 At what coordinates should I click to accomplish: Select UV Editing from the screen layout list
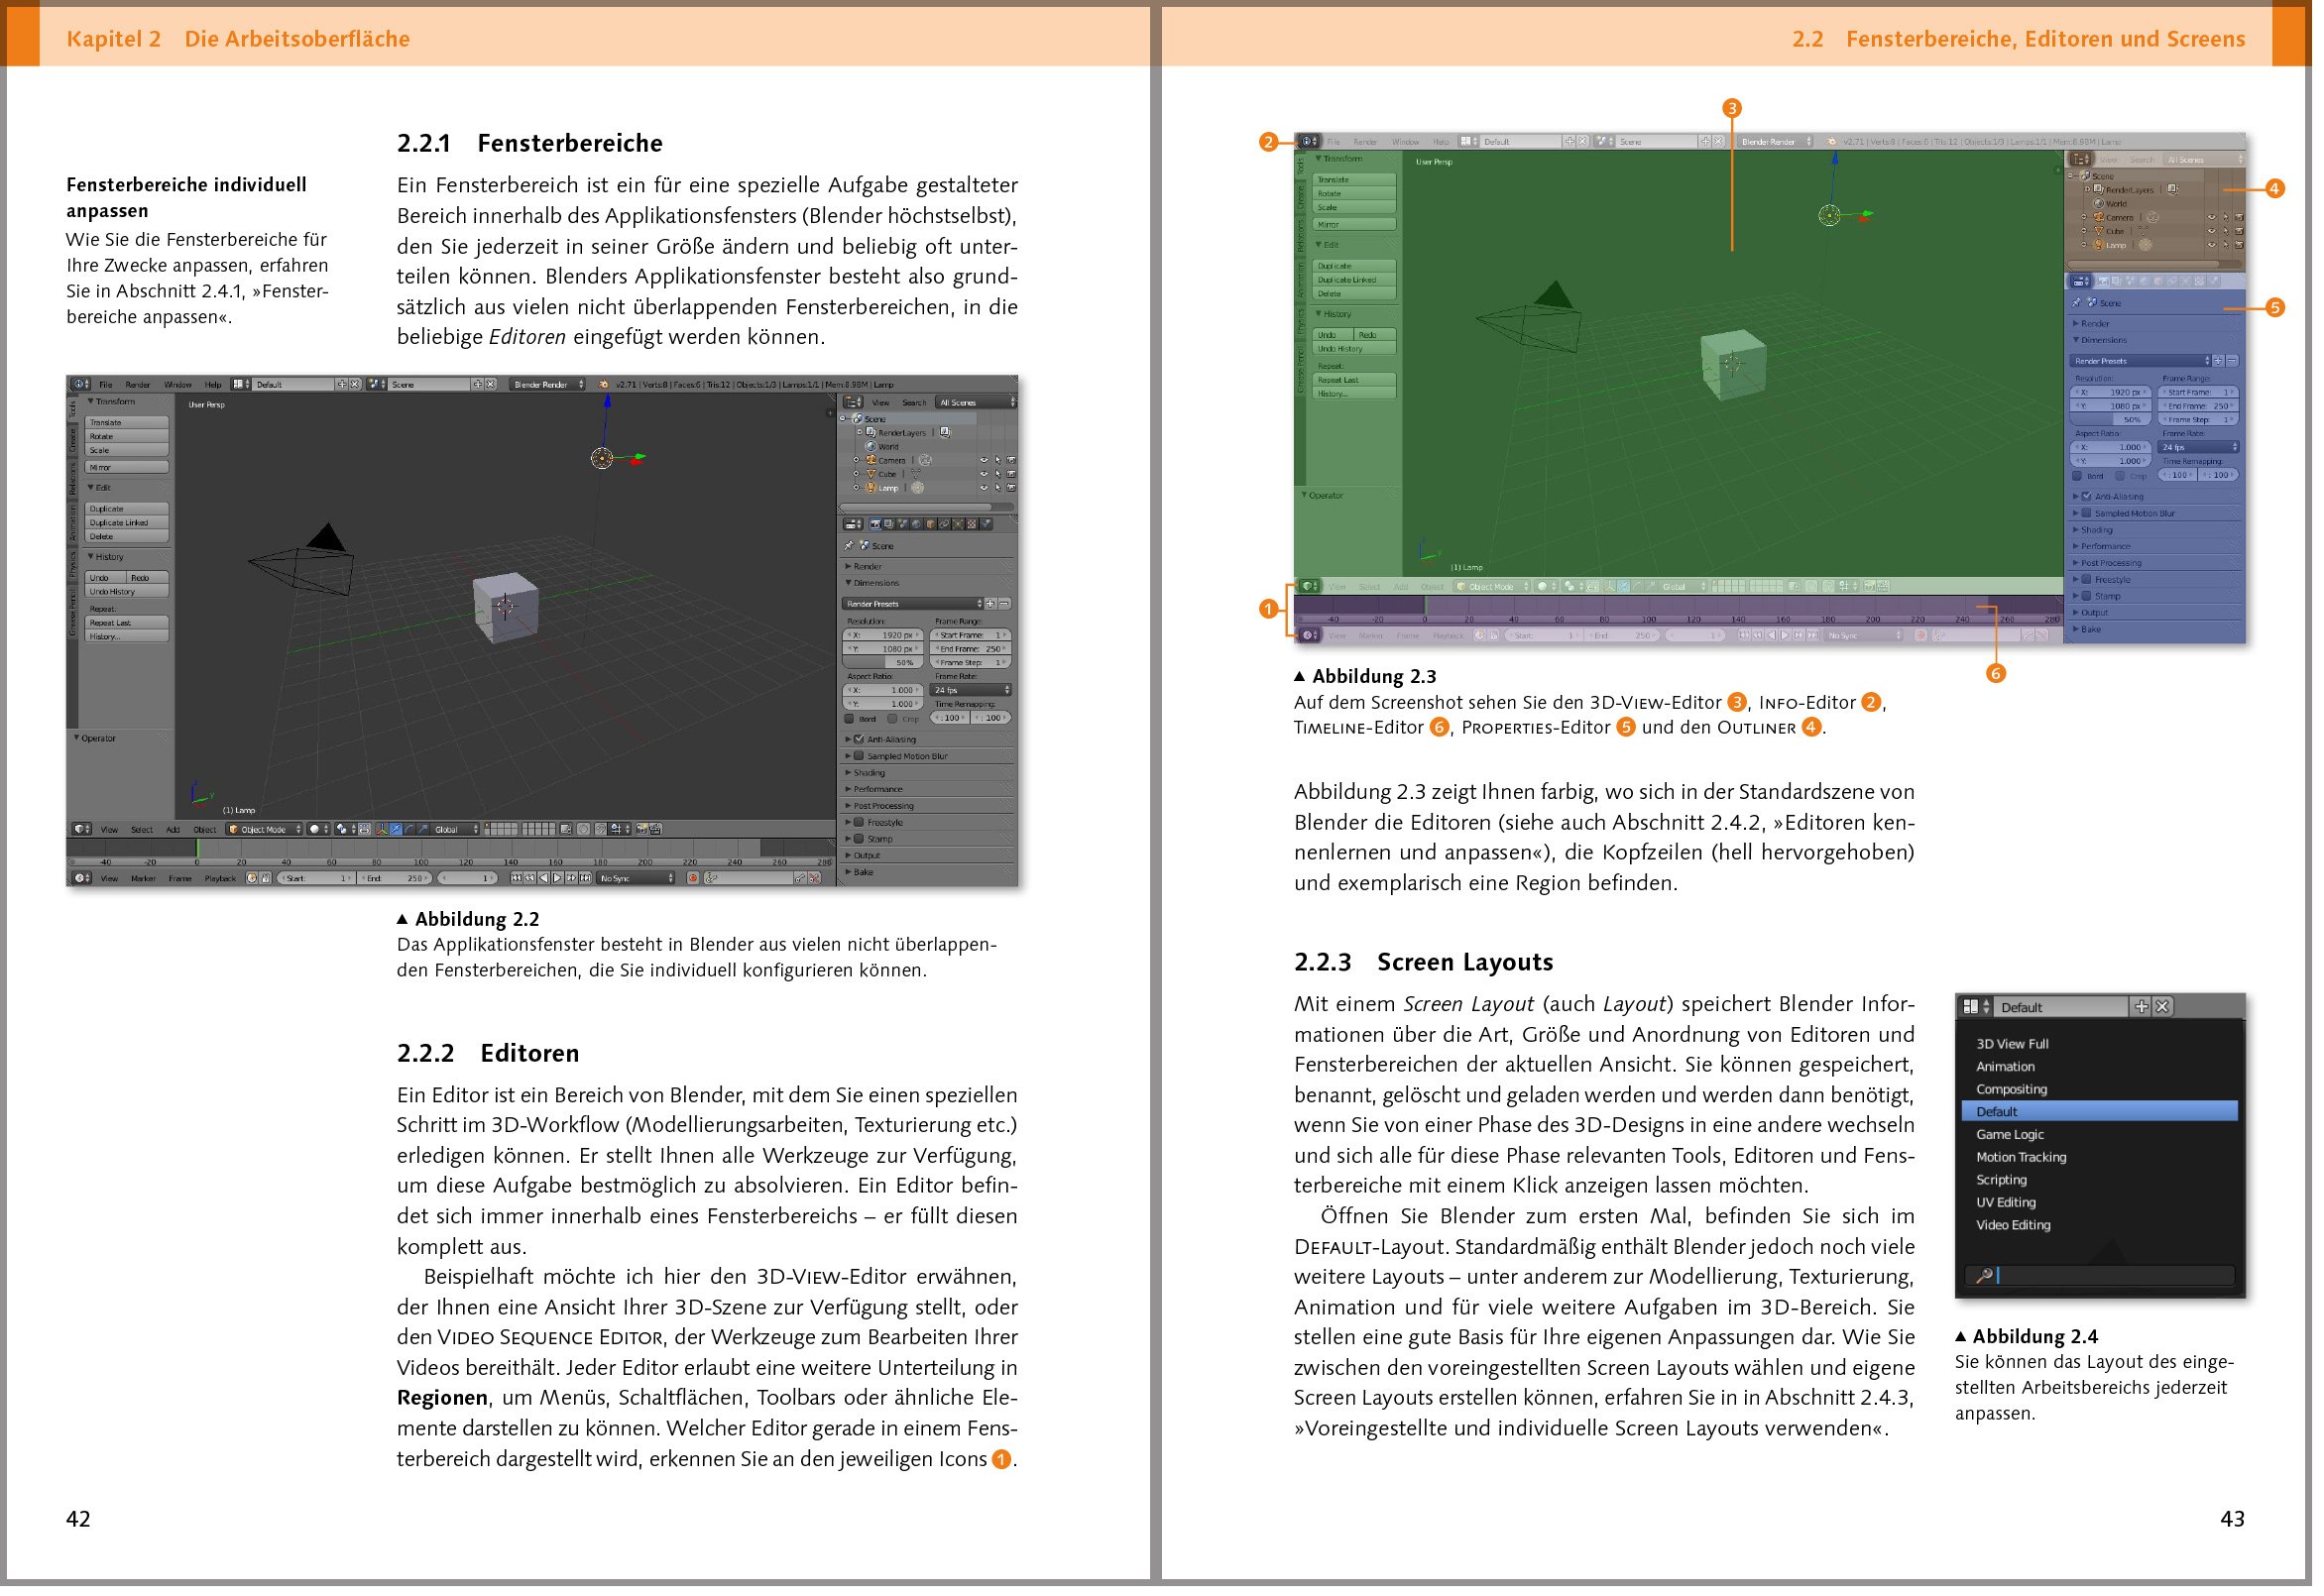2006,1203
